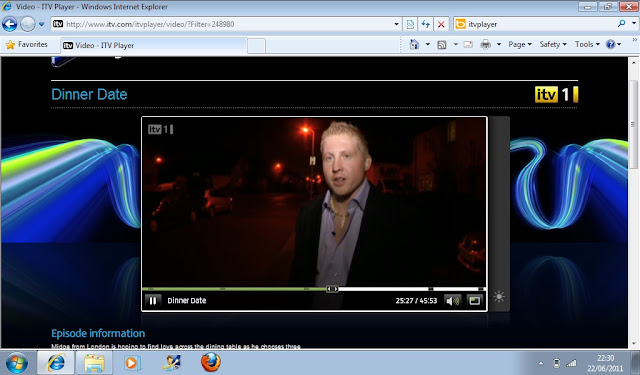Image resolution: width=640 pixels, height=375 pixels.
Task: Toggle Compatibility View icon
Action: pos(410,24)
